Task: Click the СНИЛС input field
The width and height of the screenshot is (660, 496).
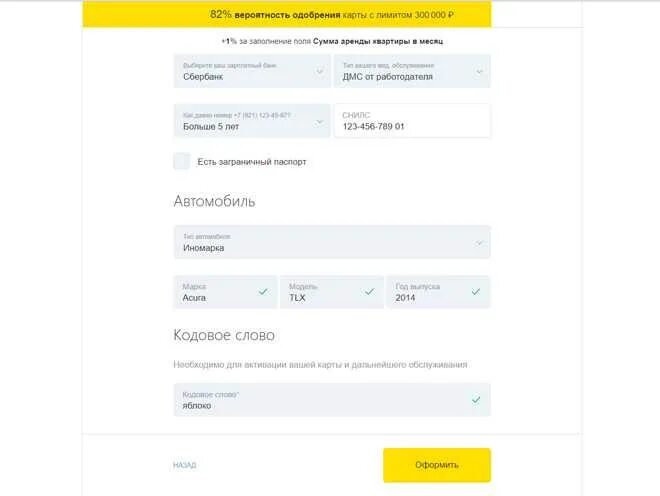Action: pyautogui.click(x=412, y=121)
